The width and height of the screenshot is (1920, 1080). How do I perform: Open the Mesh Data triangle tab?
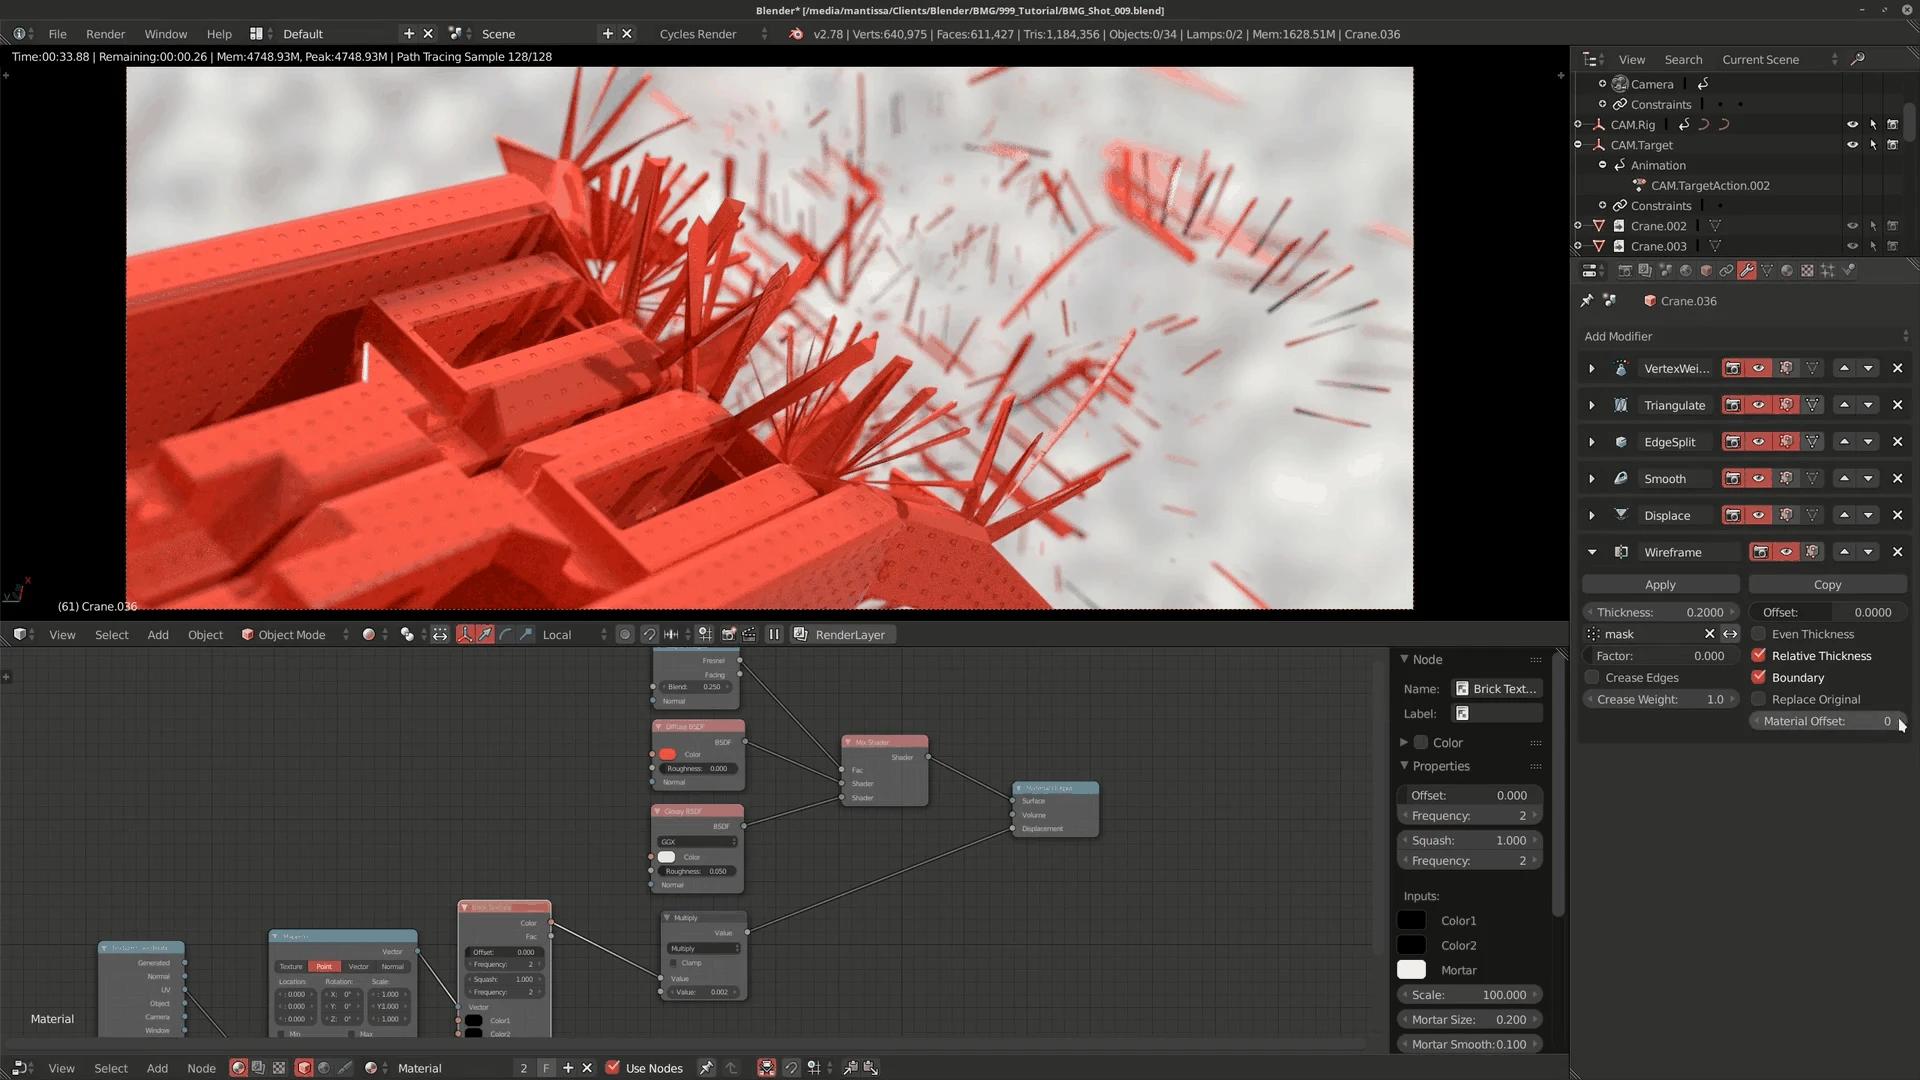tap(1767, 270)
